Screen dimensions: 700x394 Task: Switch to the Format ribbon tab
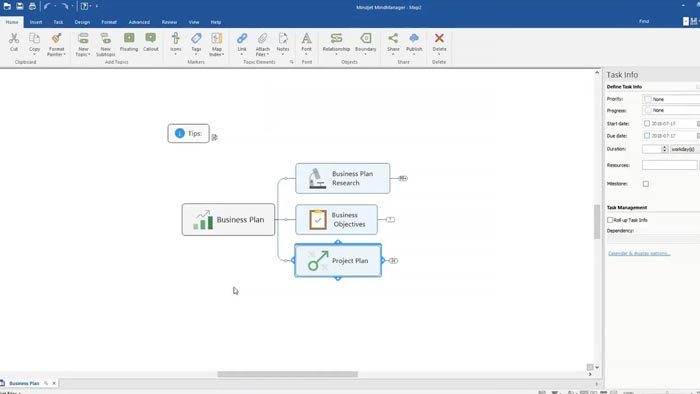(109, 22)
